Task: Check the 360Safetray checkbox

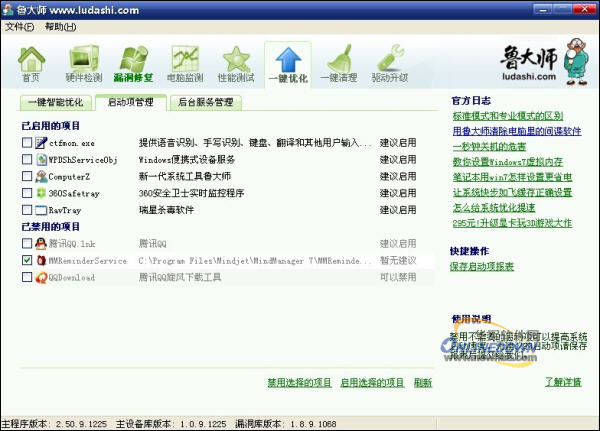Action: coord(27,194)
